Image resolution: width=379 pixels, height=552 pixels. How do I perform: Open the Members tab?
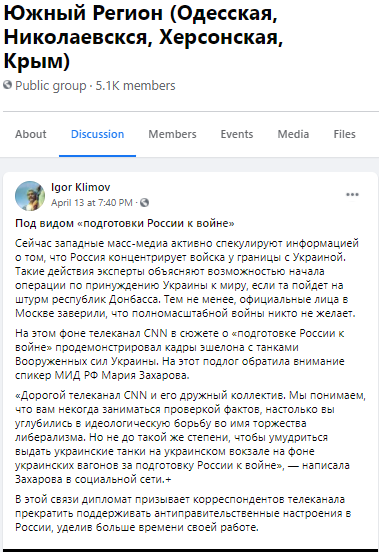pos(172,134)
